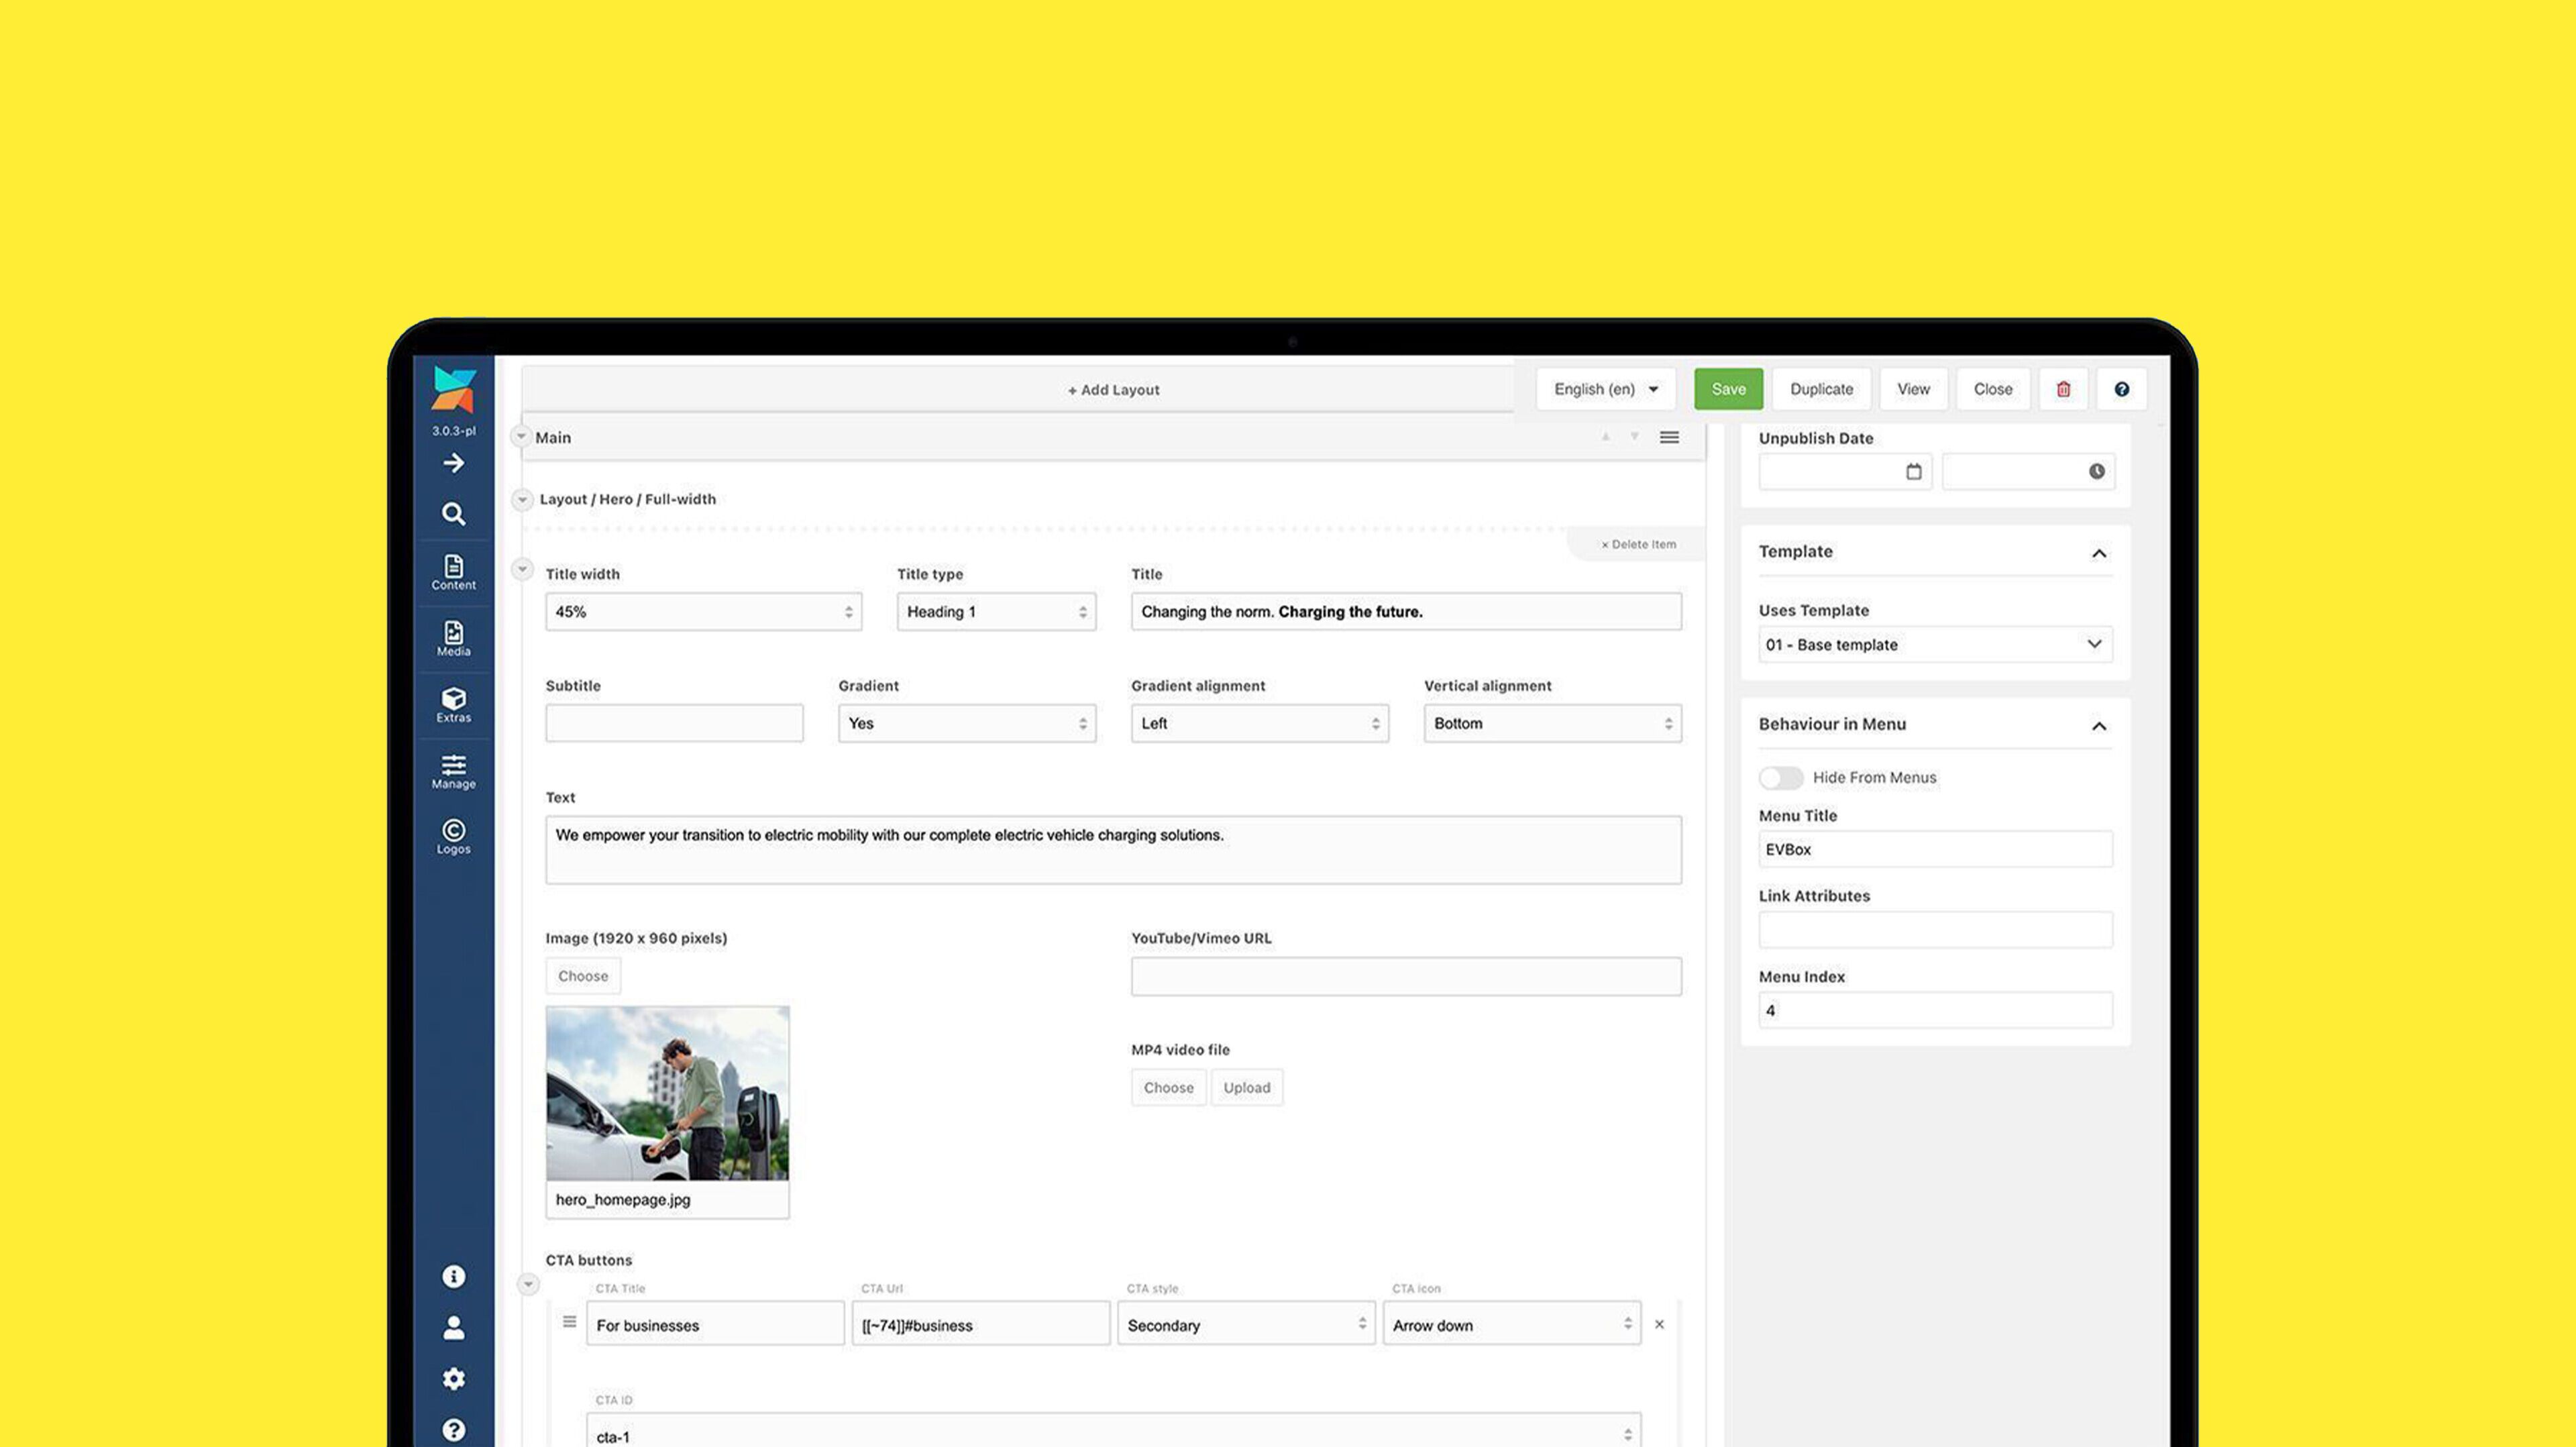Focus the Link Attributes field
The image size is (2576, 1447).
(x=1935, y=929)
